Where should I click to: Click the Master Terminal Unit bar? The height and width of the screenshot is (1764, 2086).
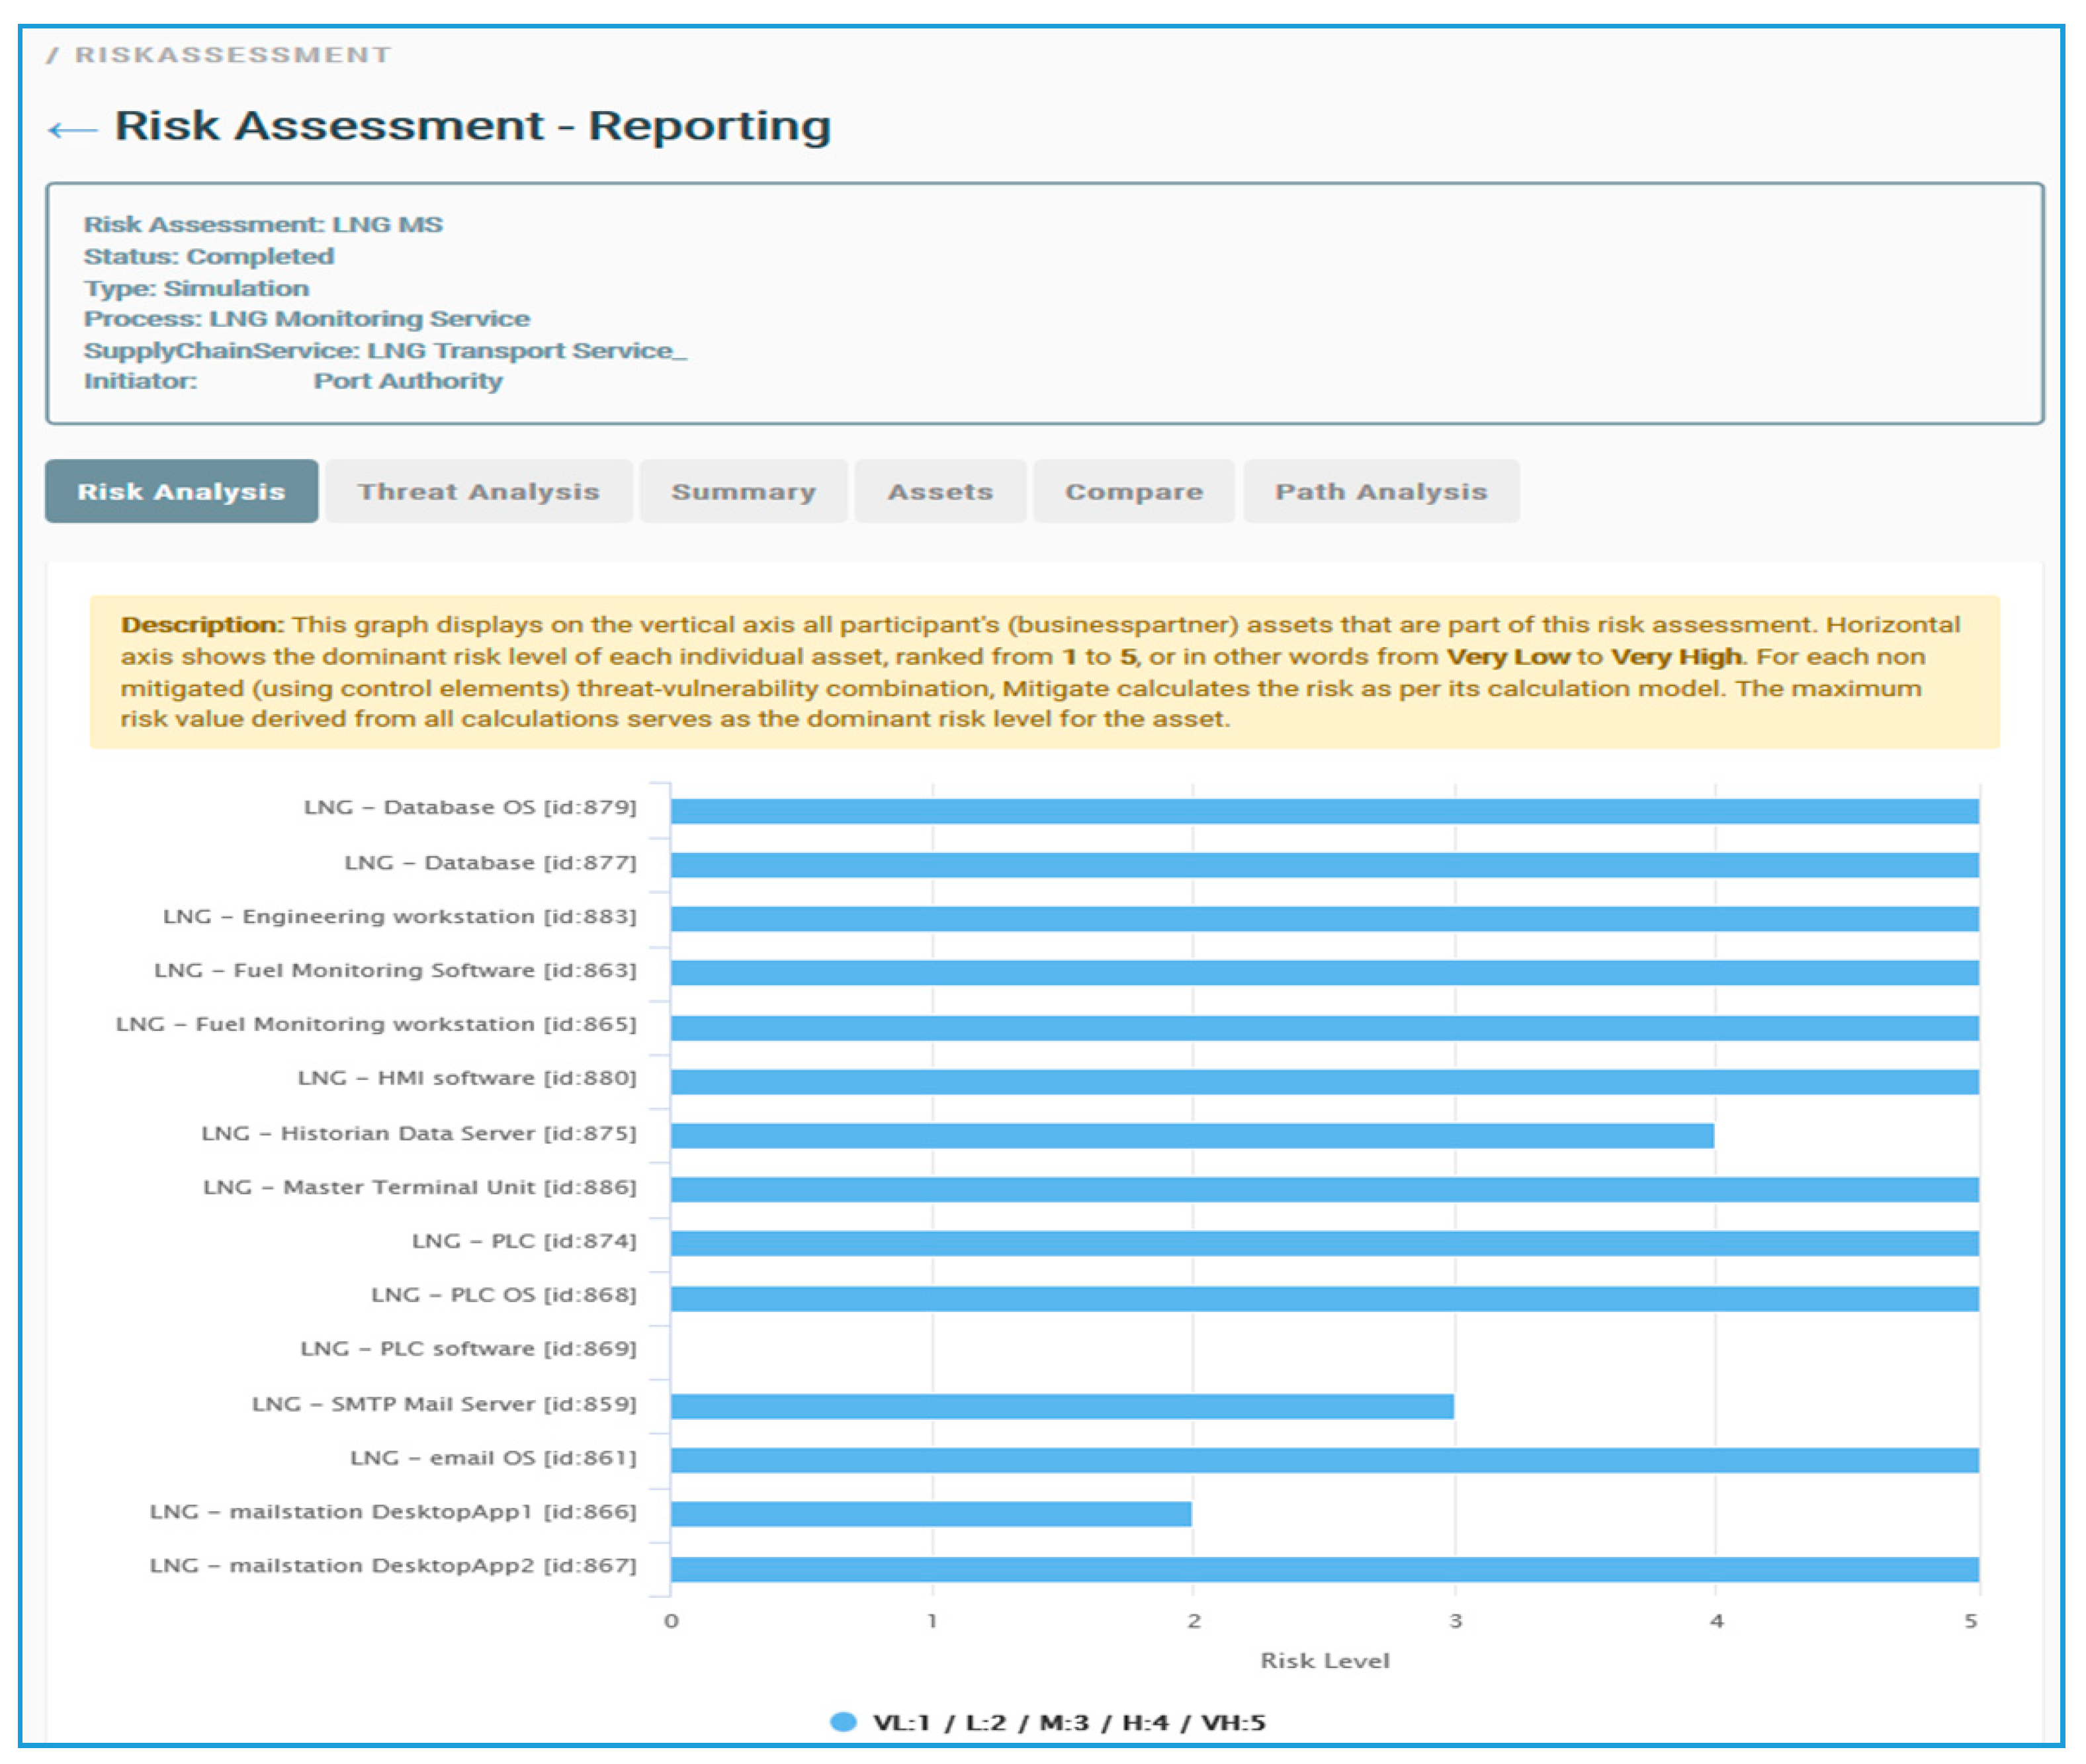click(x=1324, y=1189)
